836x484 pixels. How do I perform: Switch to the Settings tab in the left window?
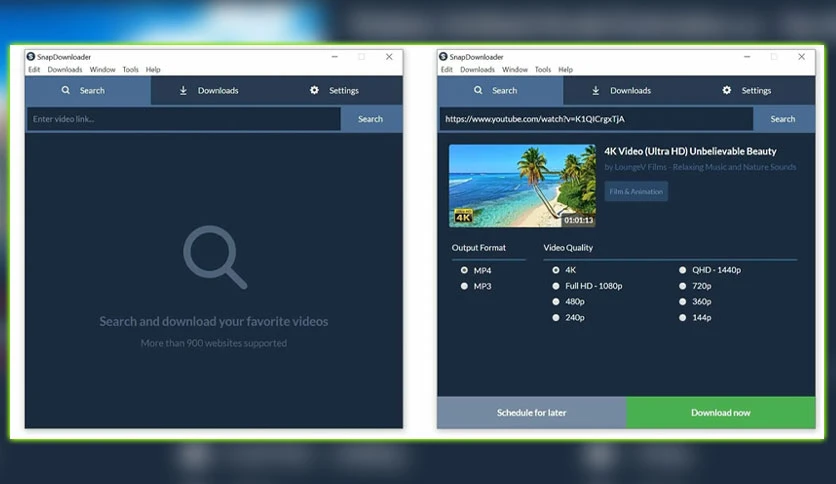pyautogui.click(x=340, y=90)
